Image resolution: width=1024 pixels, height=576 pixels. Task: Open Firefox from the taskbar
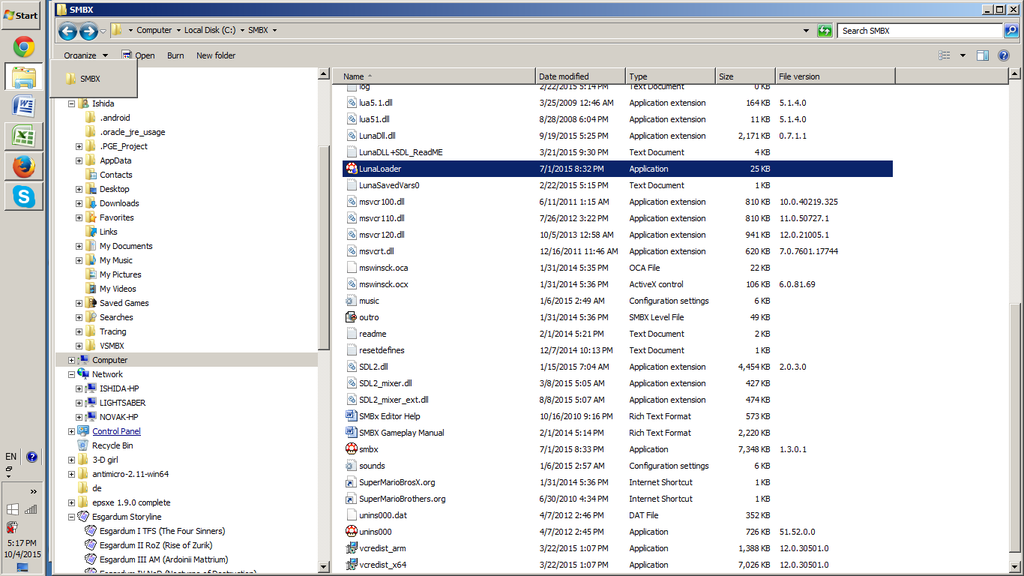24,167
